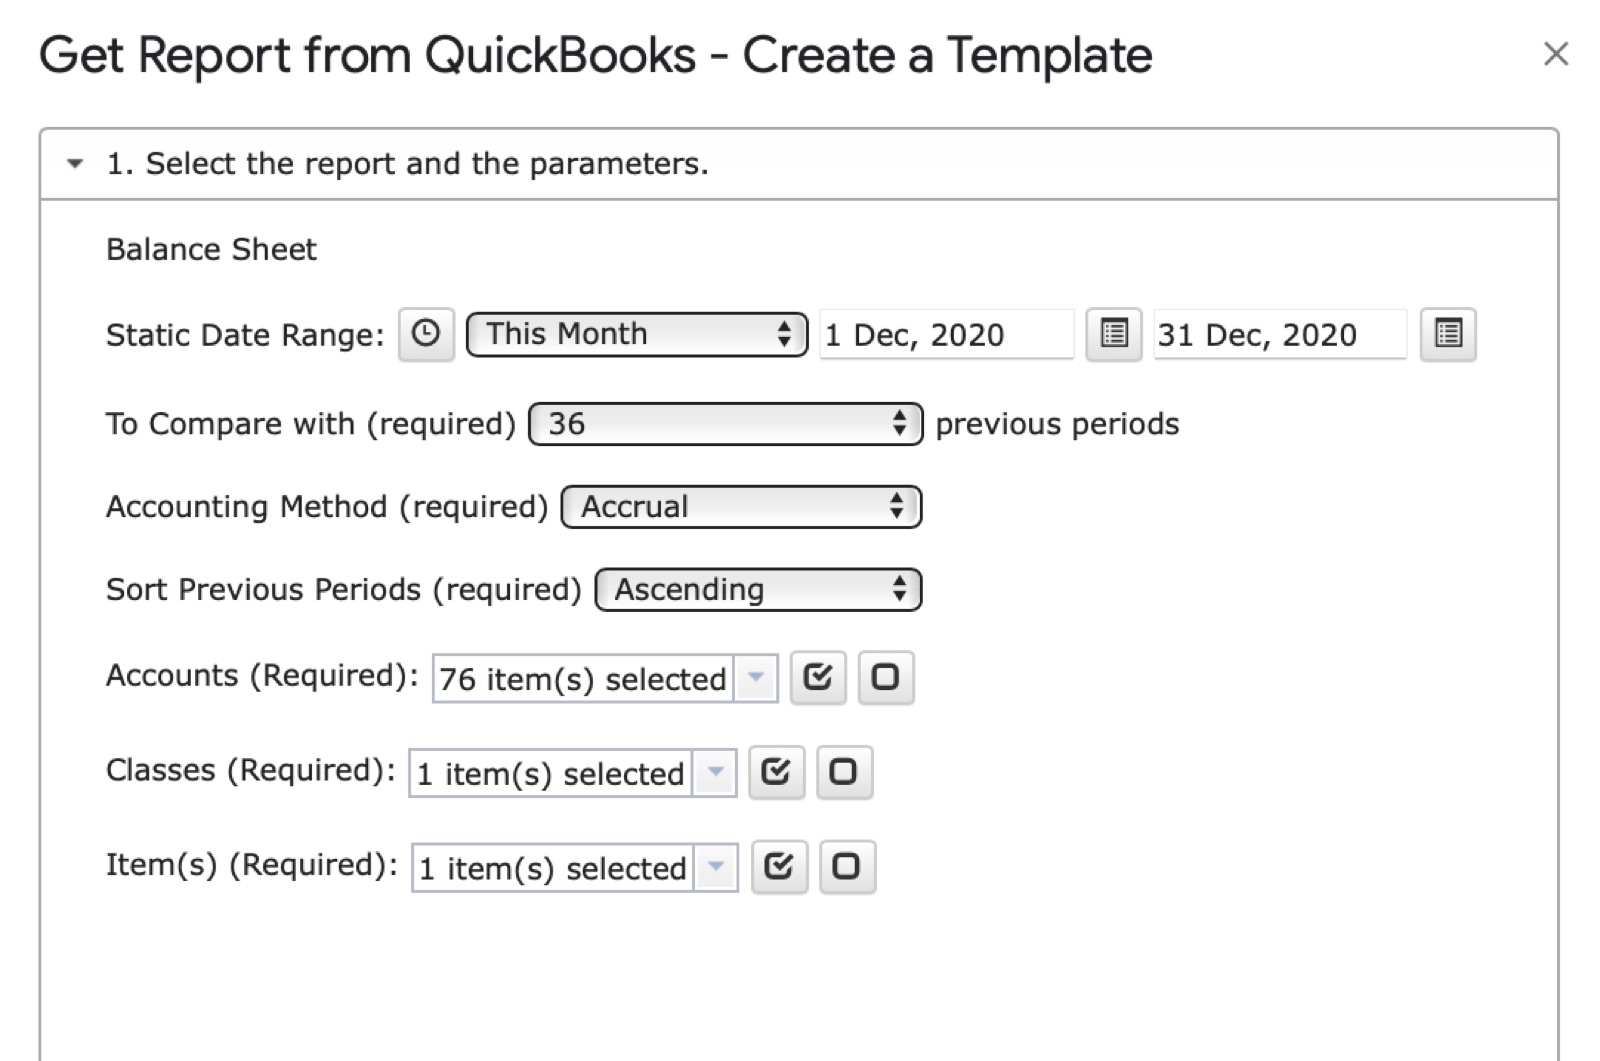Deselect all Classes with the empty box icon

844,772
